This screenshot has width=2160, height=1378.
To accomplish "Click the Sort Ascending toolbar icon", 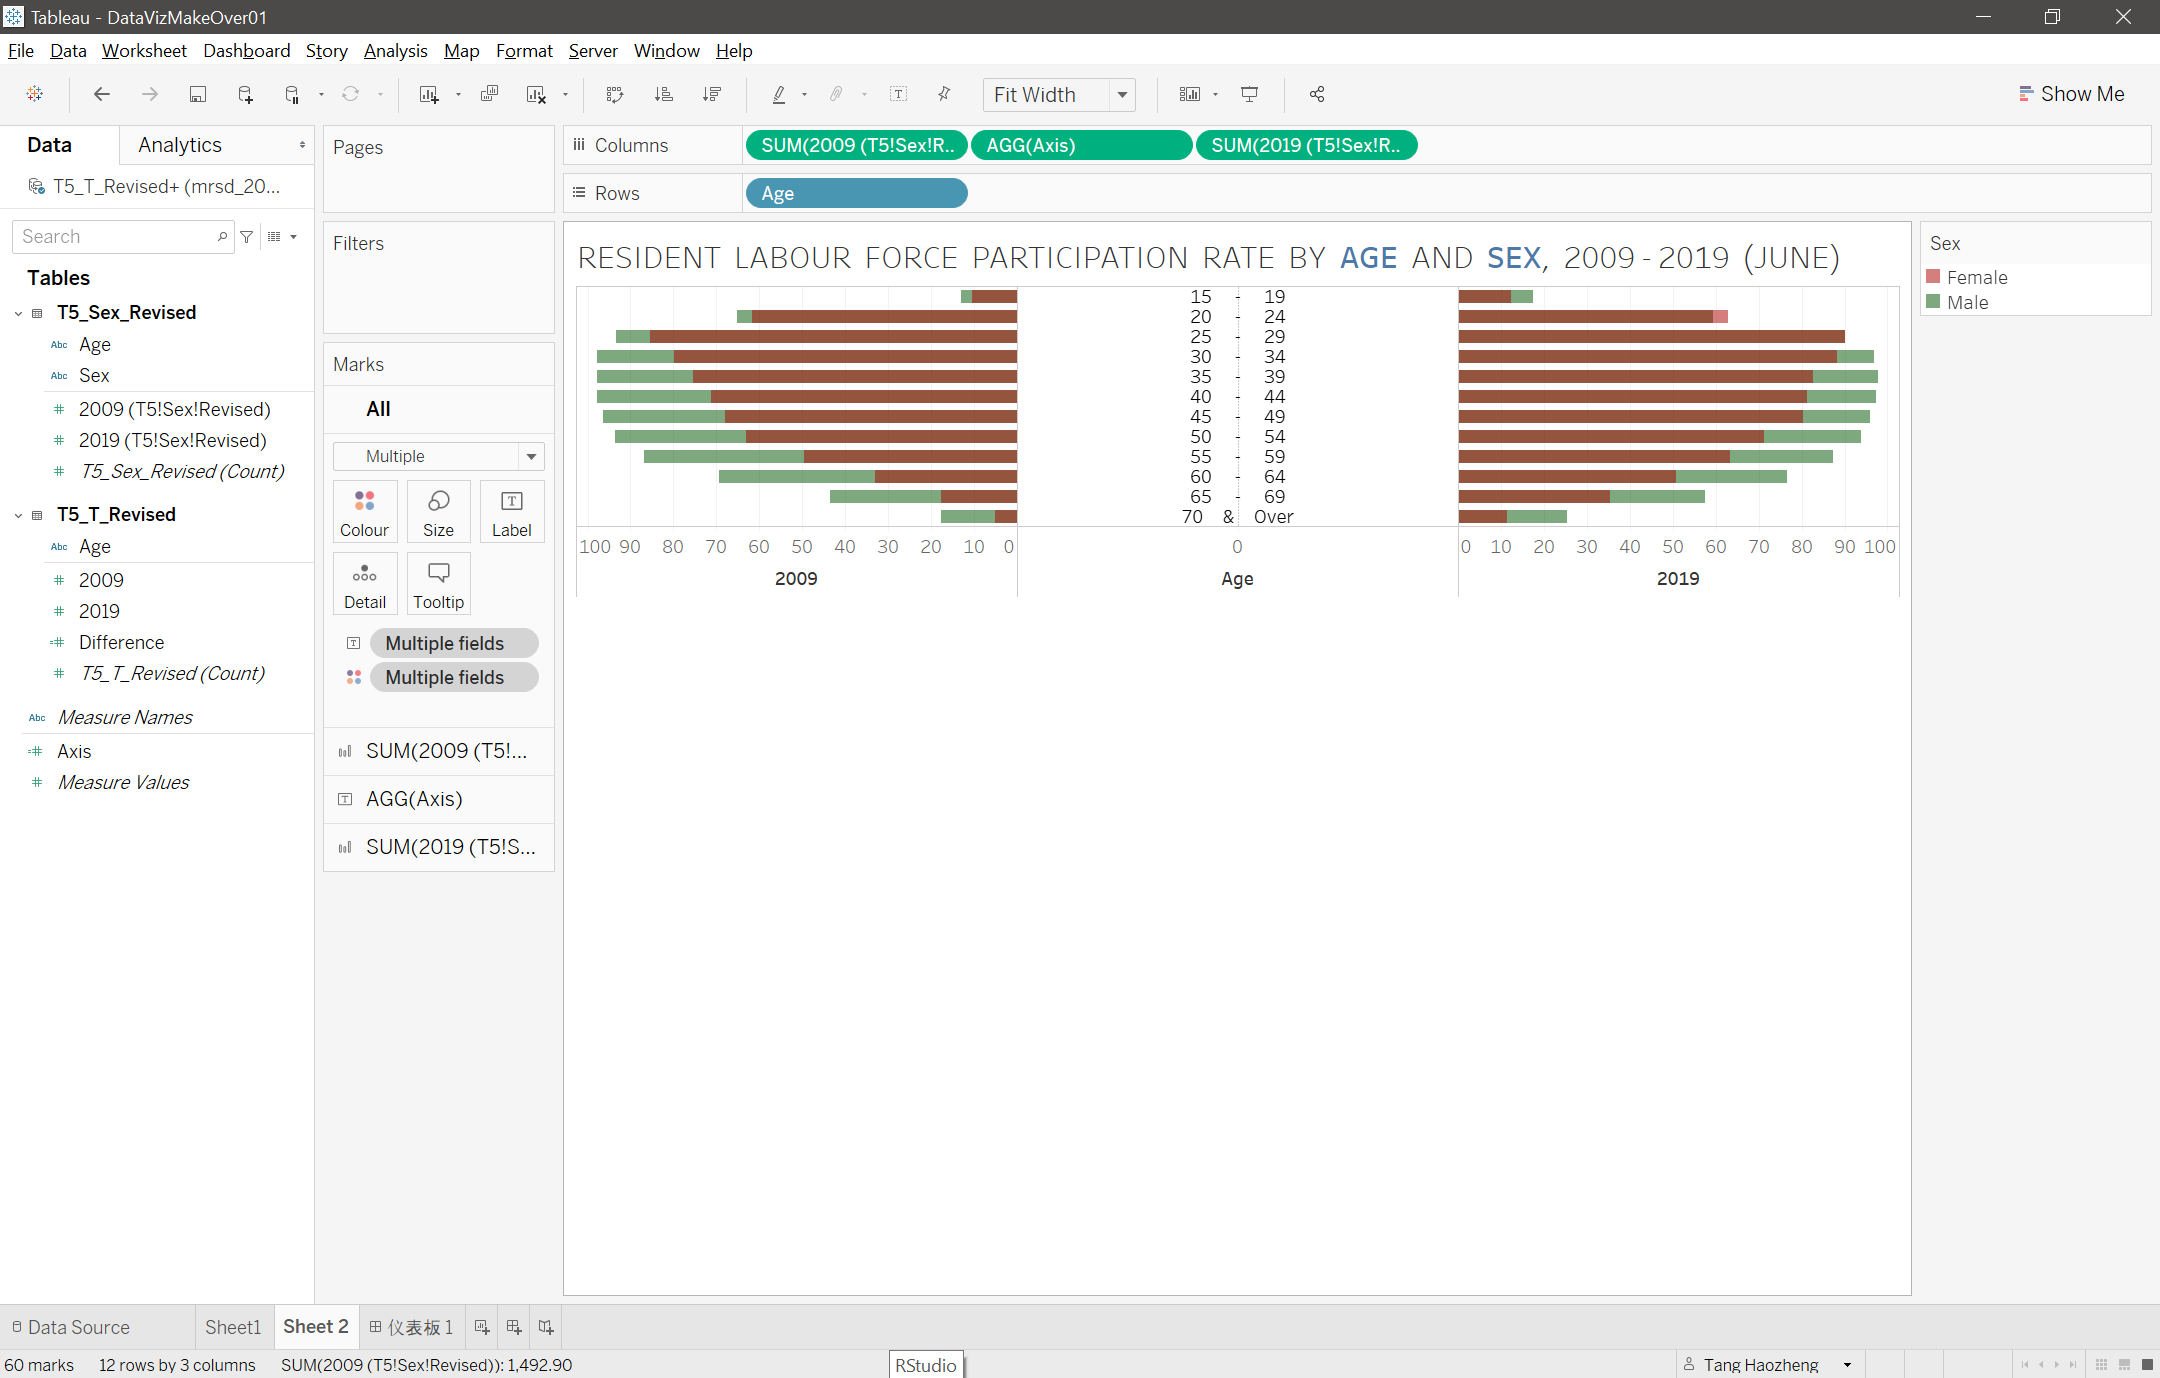I will (663, 94).
